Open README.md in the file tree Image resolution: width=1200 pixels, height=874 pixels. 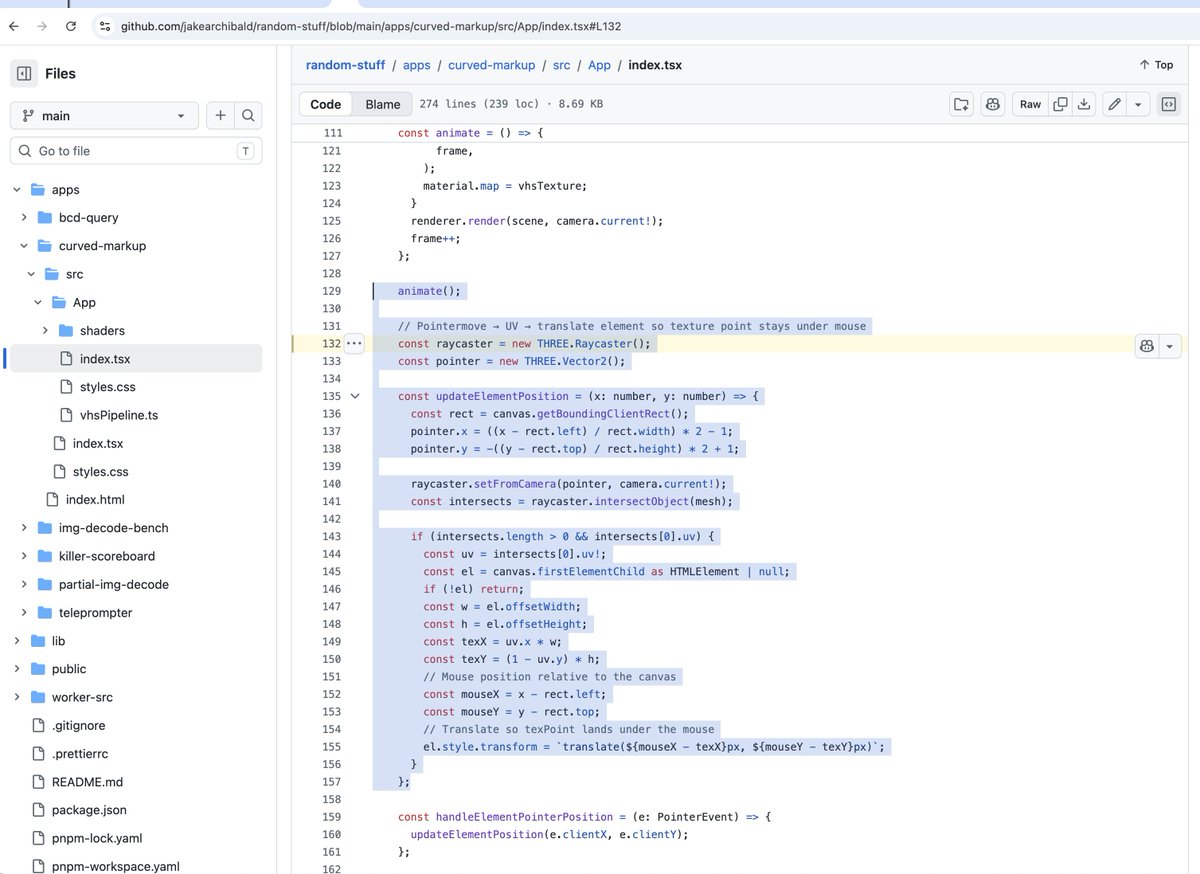coord(88,782)
